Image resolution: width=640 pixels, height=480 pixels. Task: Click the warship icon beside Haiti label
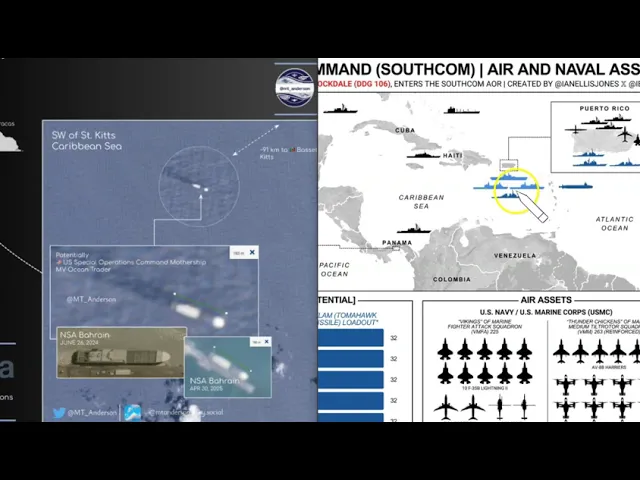pos(424,154)
